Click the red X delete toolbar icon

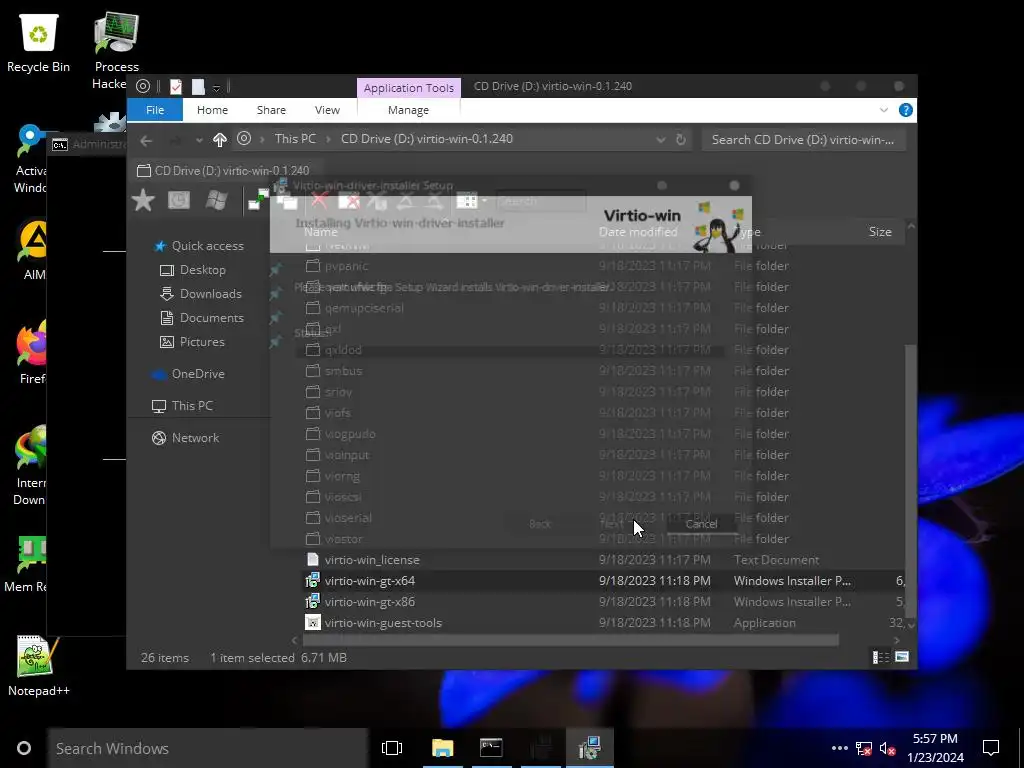[x=319, y=200]
